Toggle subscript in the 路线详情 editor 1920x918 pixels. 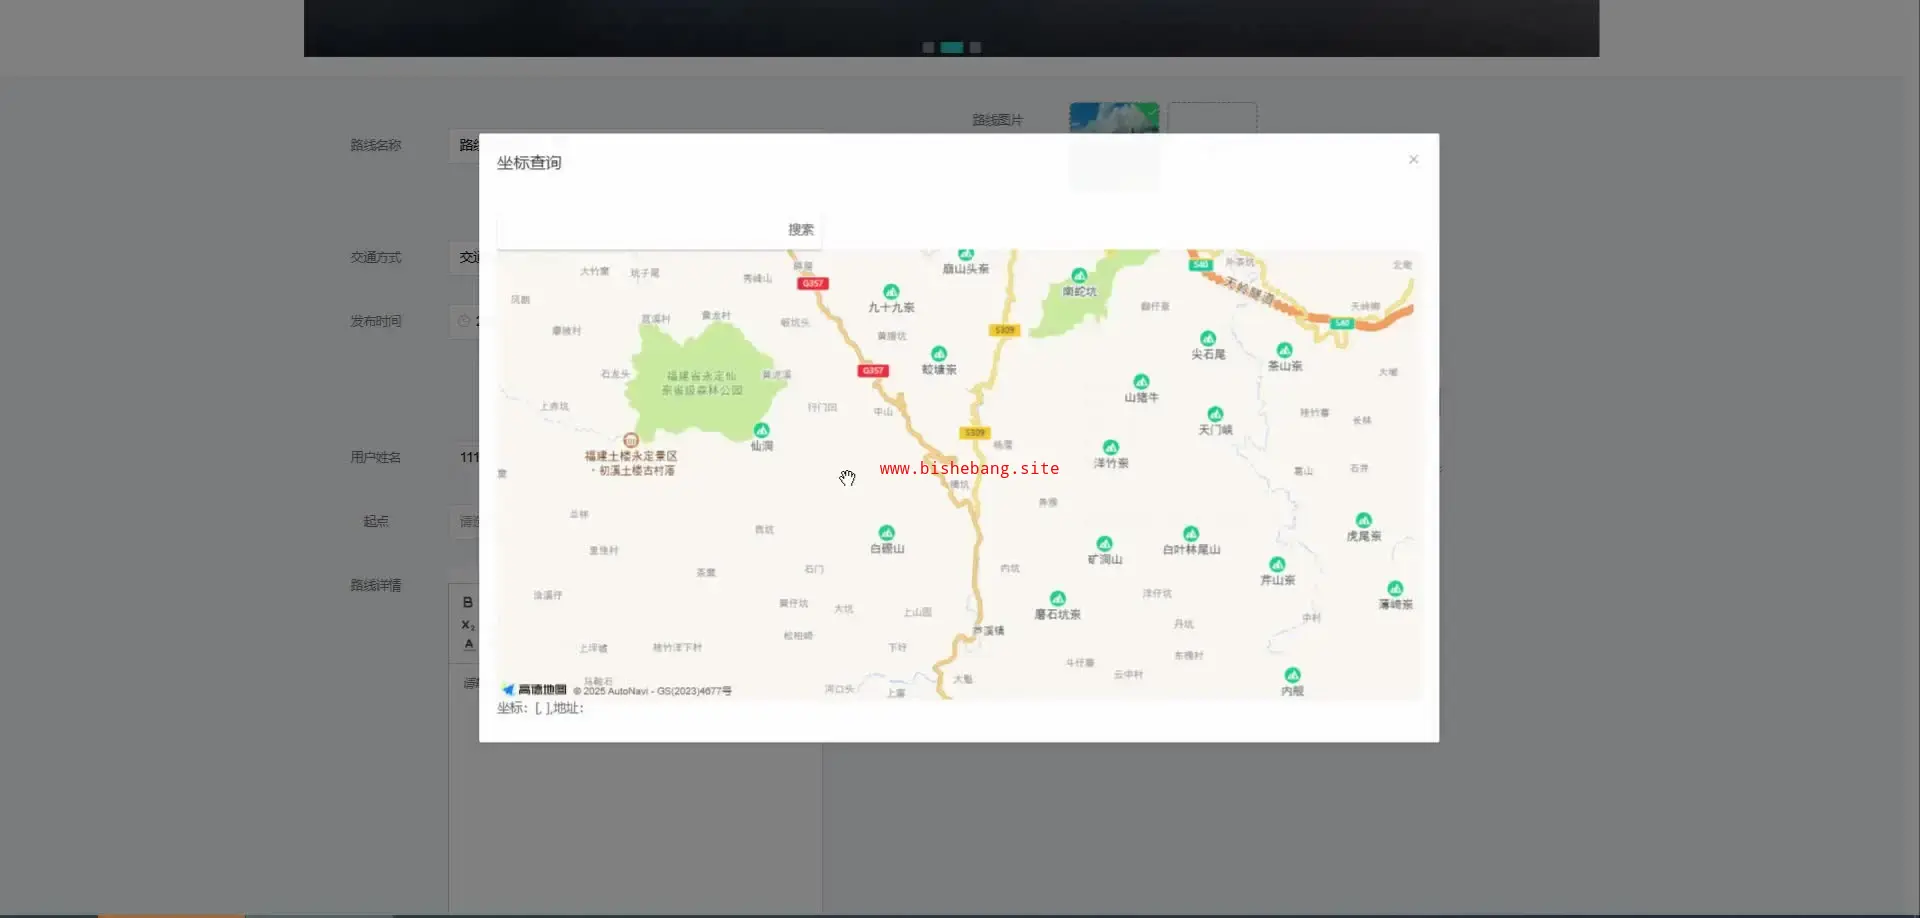467,625
